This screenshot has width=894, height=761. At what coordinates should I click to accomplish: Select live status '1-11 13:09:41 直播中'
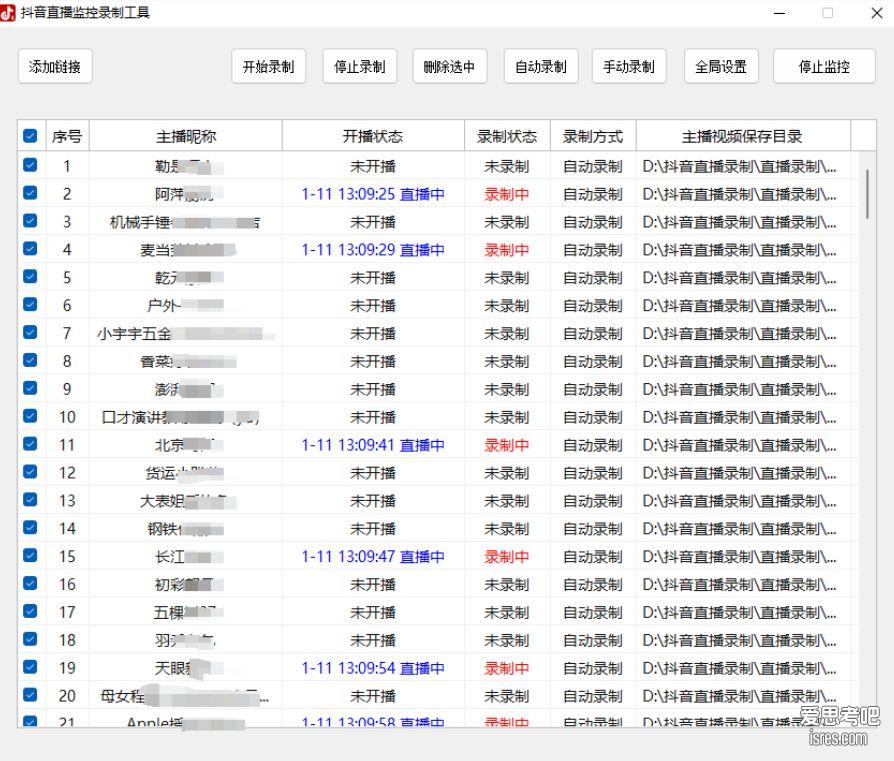point(373,445)
